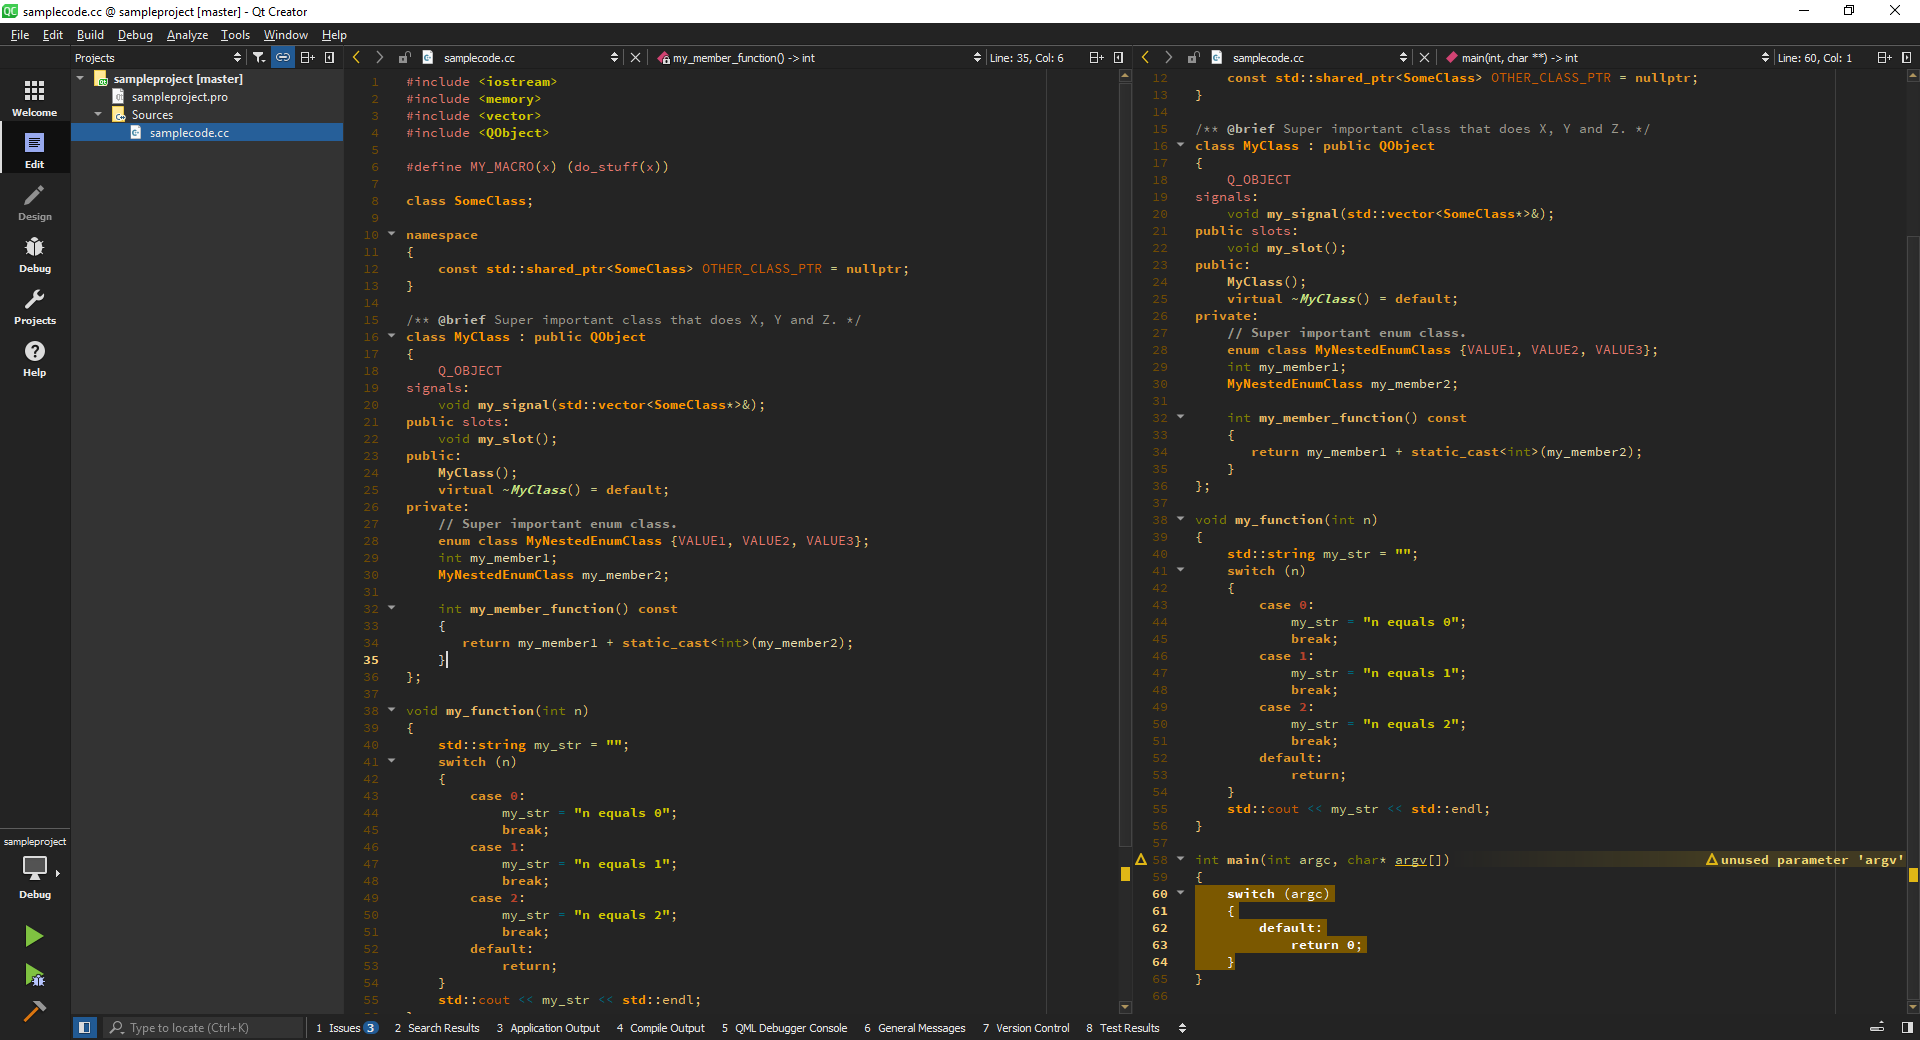This screenshot has height=1040, width=1920.
Task: Open General Messages pane
Action: [915, 1028]
